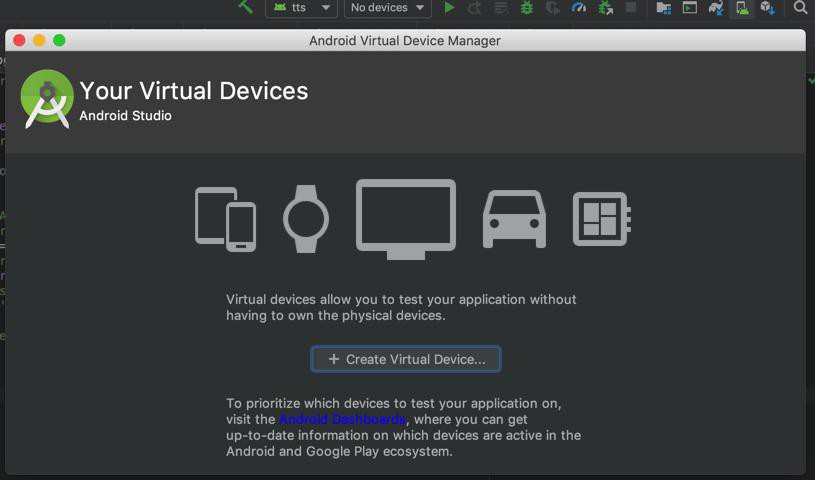
Task: Click the phone and tablet device image
Action: click(x=225, y=218)
